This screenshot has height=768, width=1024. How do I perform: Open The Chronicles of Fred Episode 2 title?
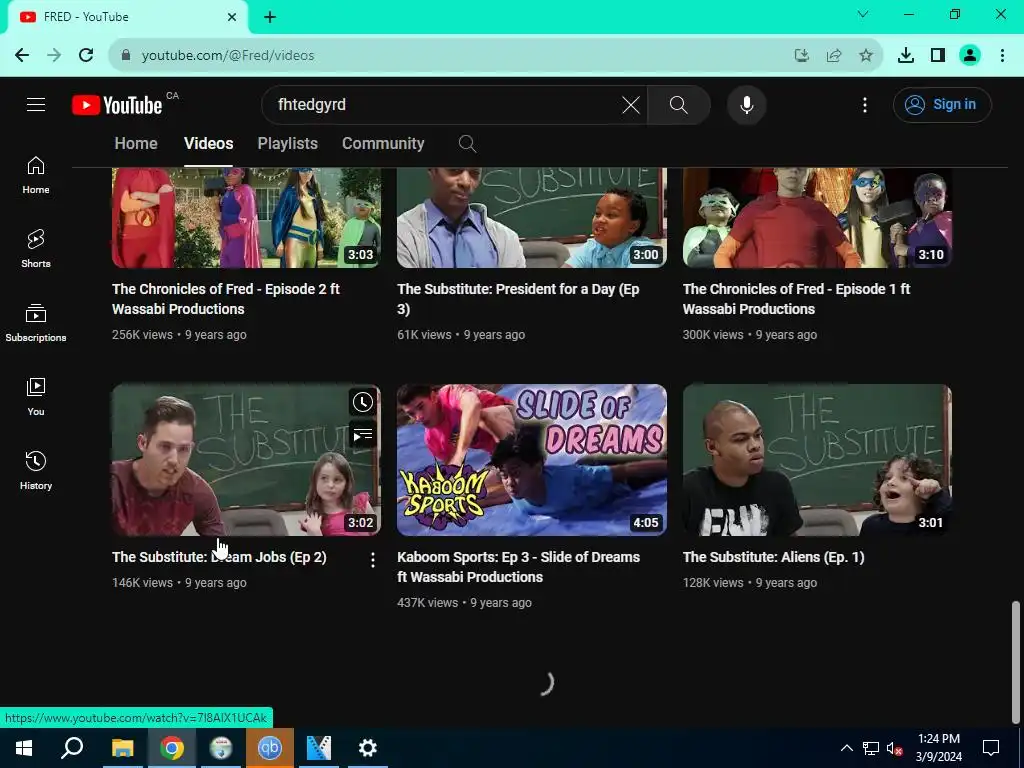click(x=226, y=299)
